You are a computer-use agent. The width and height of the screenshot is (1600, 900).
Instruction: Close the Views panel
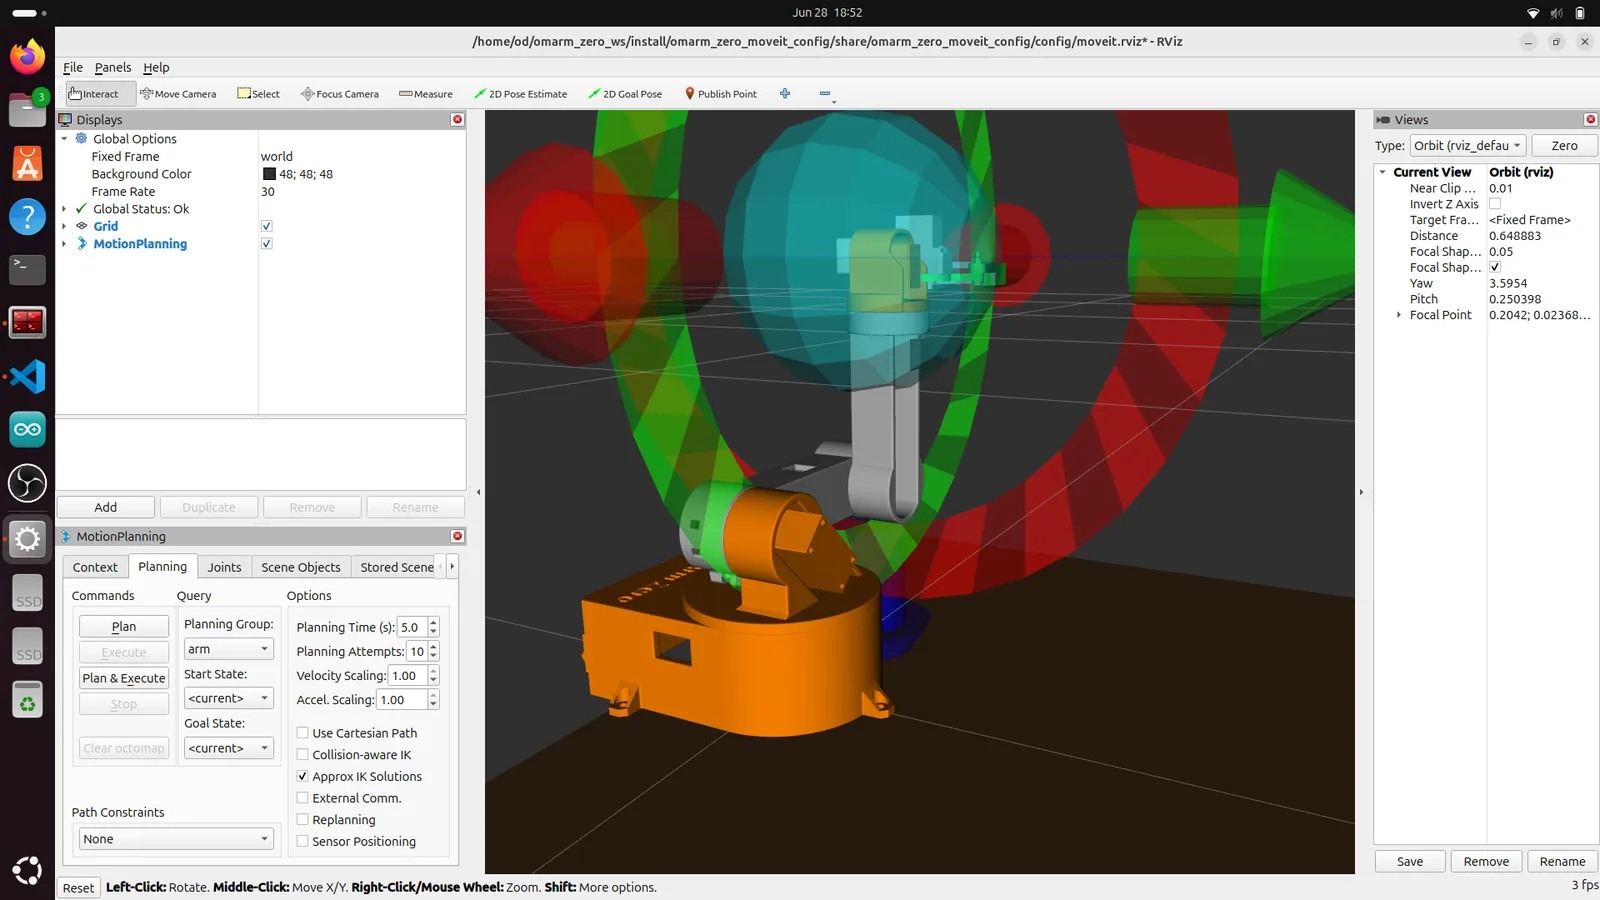pos(1590,119)
